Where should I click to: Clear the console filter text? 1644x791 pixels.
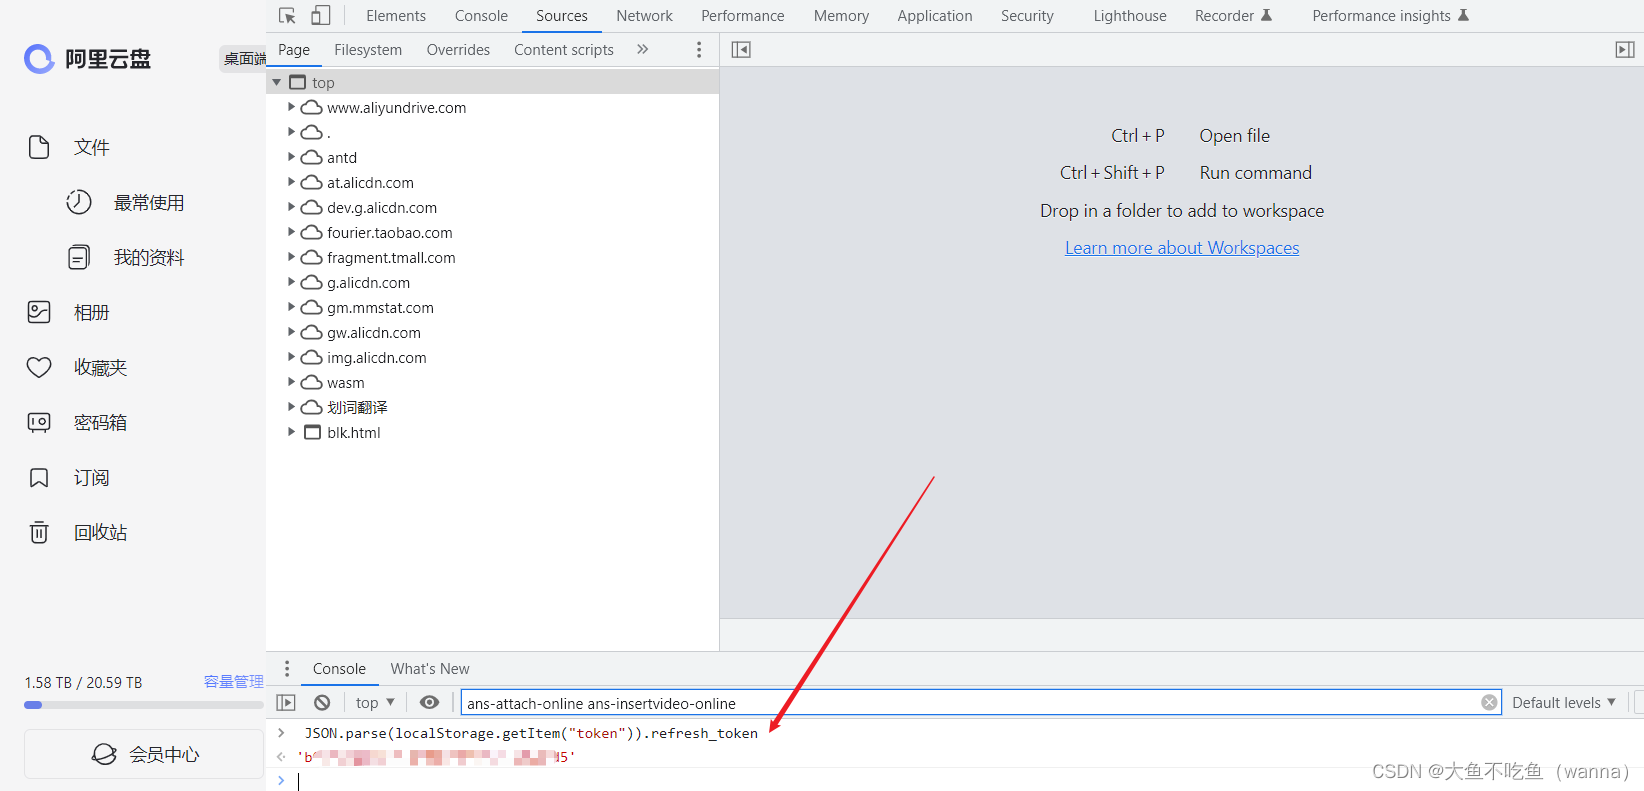[x=1489, y=703]
